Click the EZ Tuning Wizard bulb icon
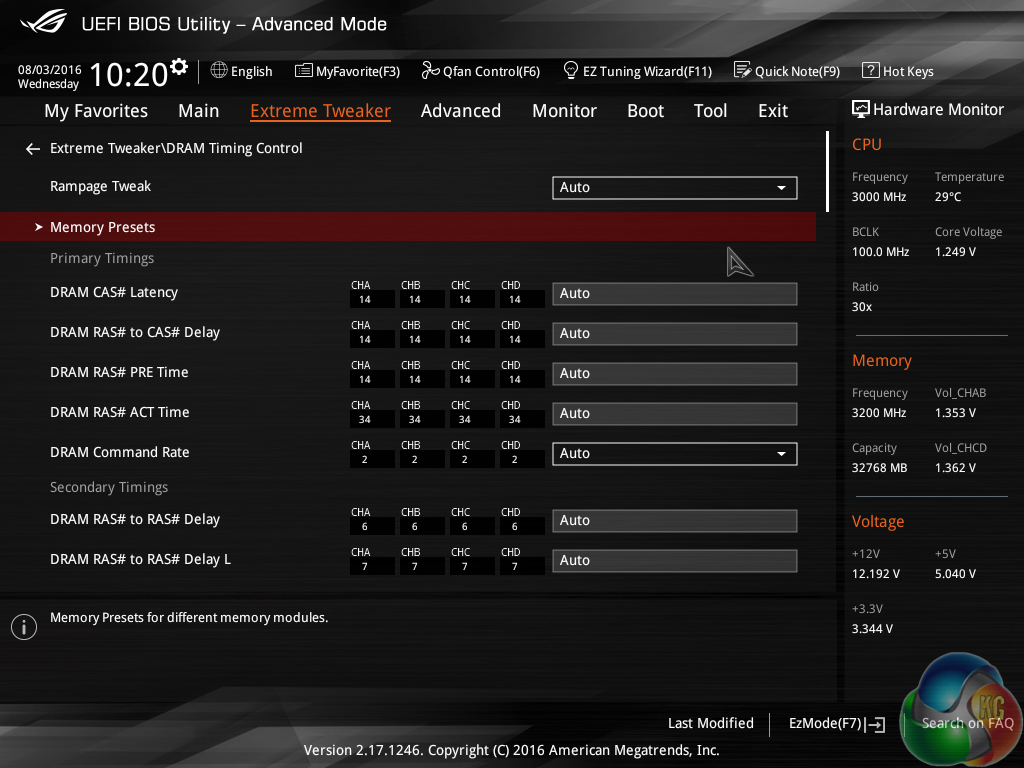 point(570,70)
